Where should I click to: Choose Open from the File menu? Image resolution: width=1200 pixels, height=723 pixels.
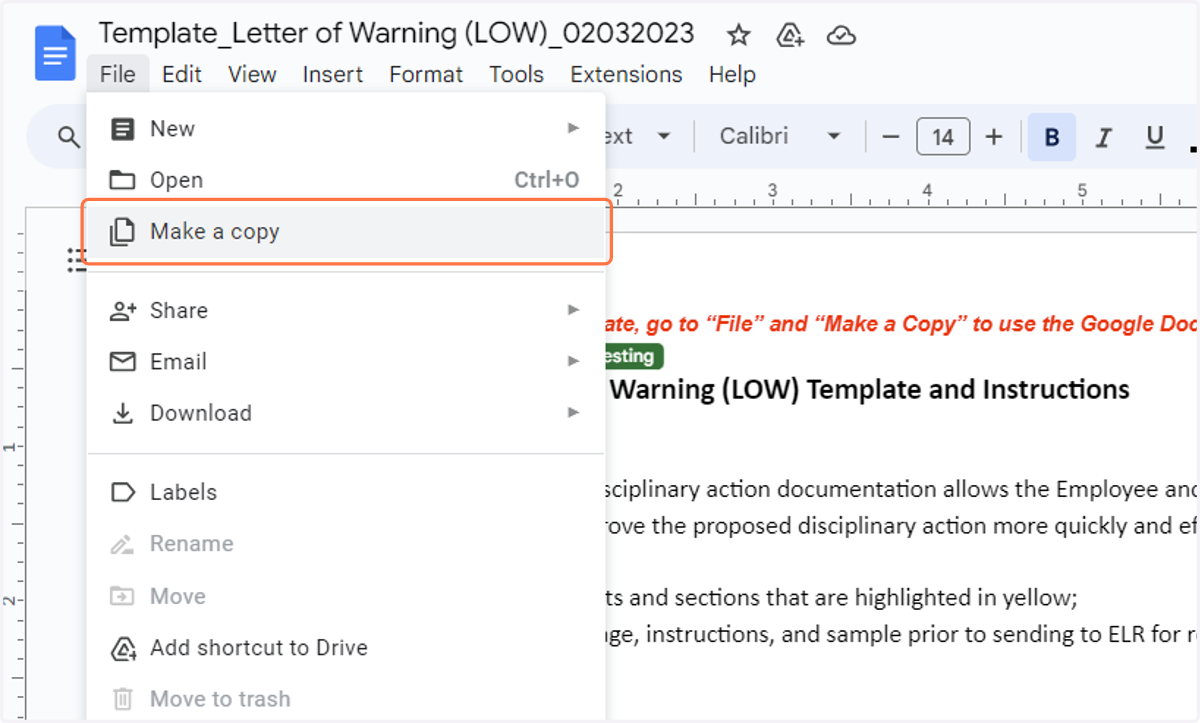click(x=346, y=180)
